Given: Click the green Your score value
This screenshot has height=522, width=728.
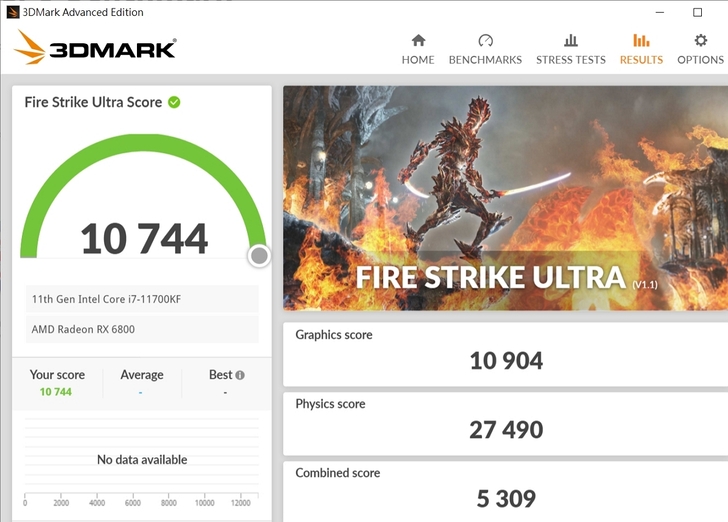Looking at the screenshot, I should coord(56,392).
